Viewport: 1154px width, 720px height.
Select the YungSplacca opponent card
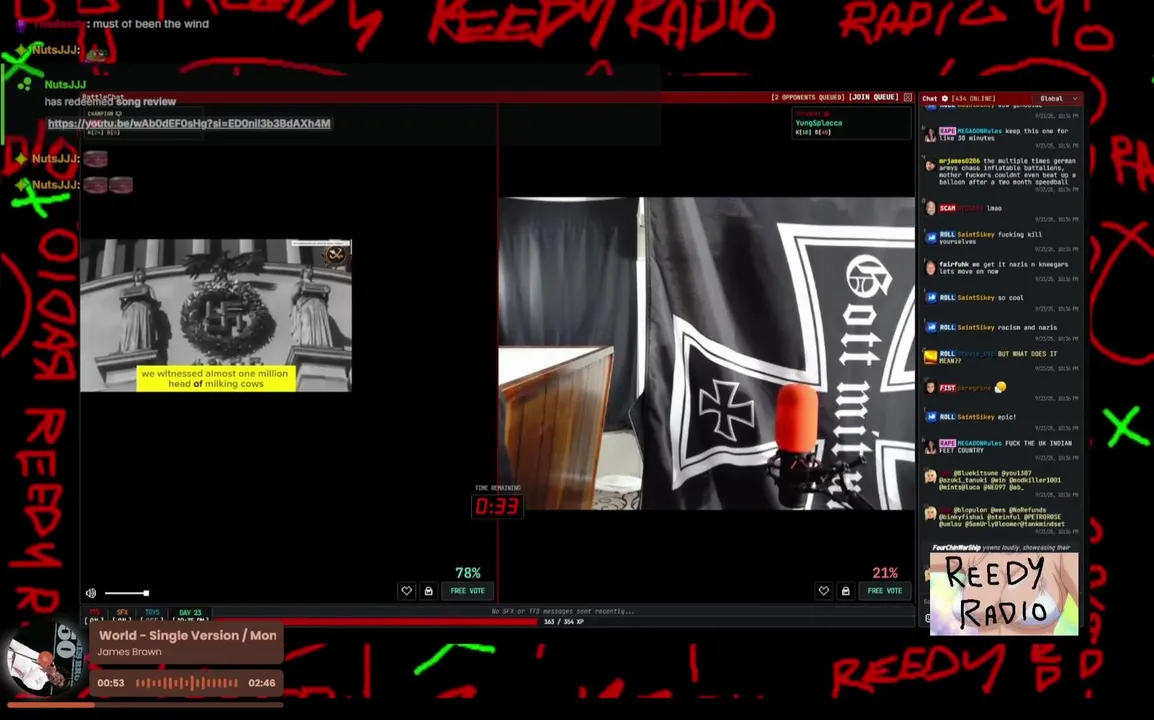tap(852, 123)
